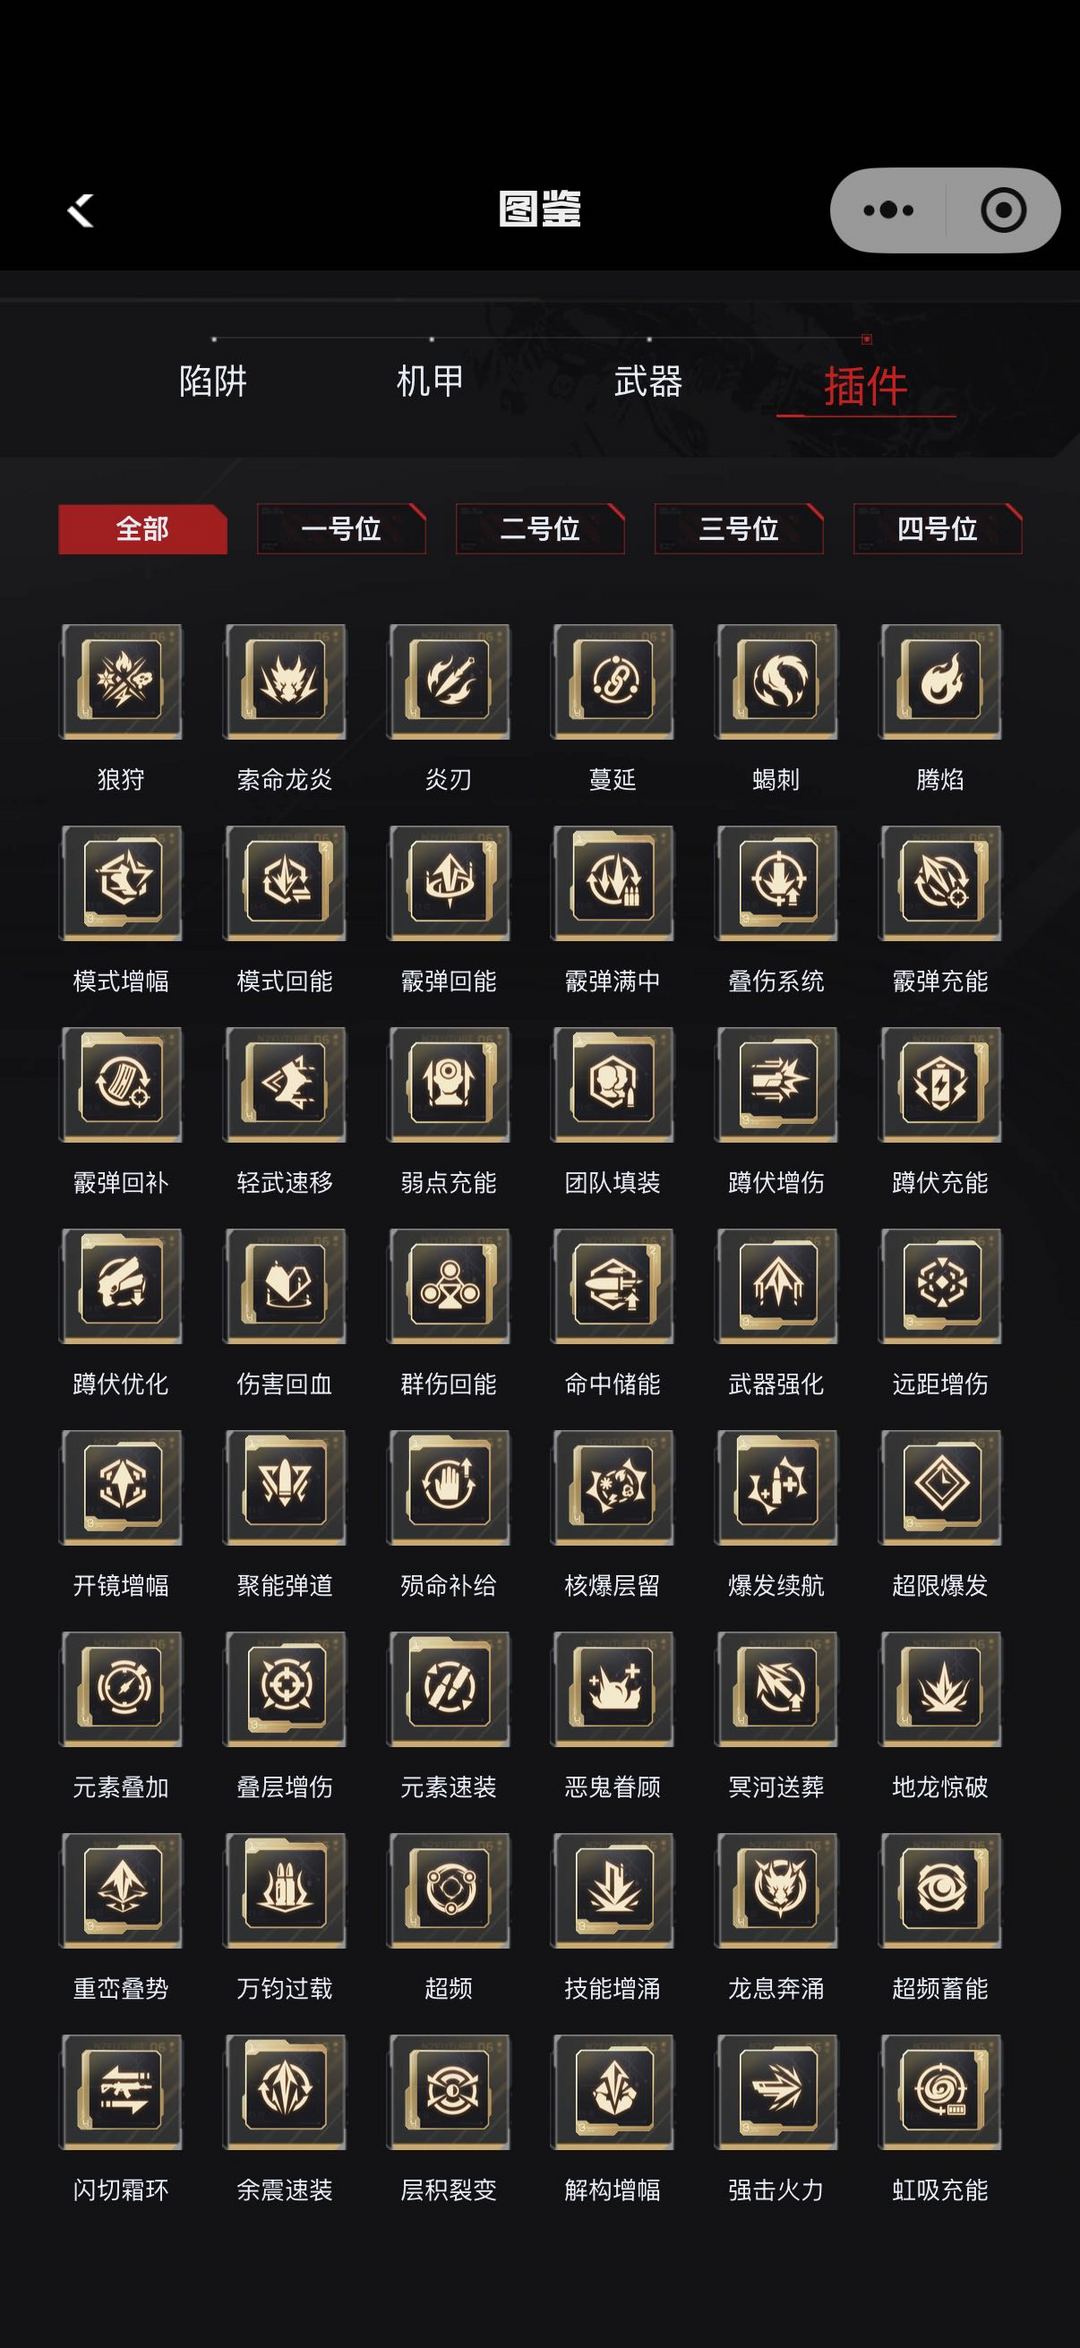Screen dimensions: 1080x2348
Task: Switch to the 陷阱 tab
Action: (213, 381)
